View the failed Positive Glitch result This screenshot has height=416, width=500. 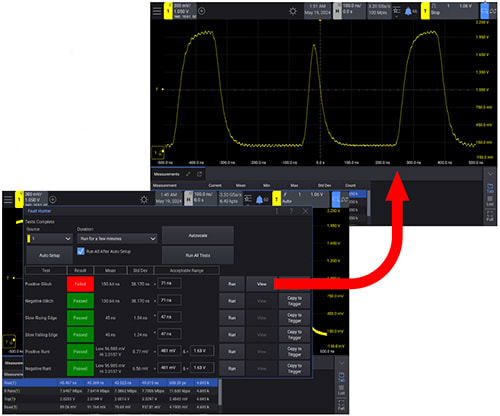pos(262,284)
